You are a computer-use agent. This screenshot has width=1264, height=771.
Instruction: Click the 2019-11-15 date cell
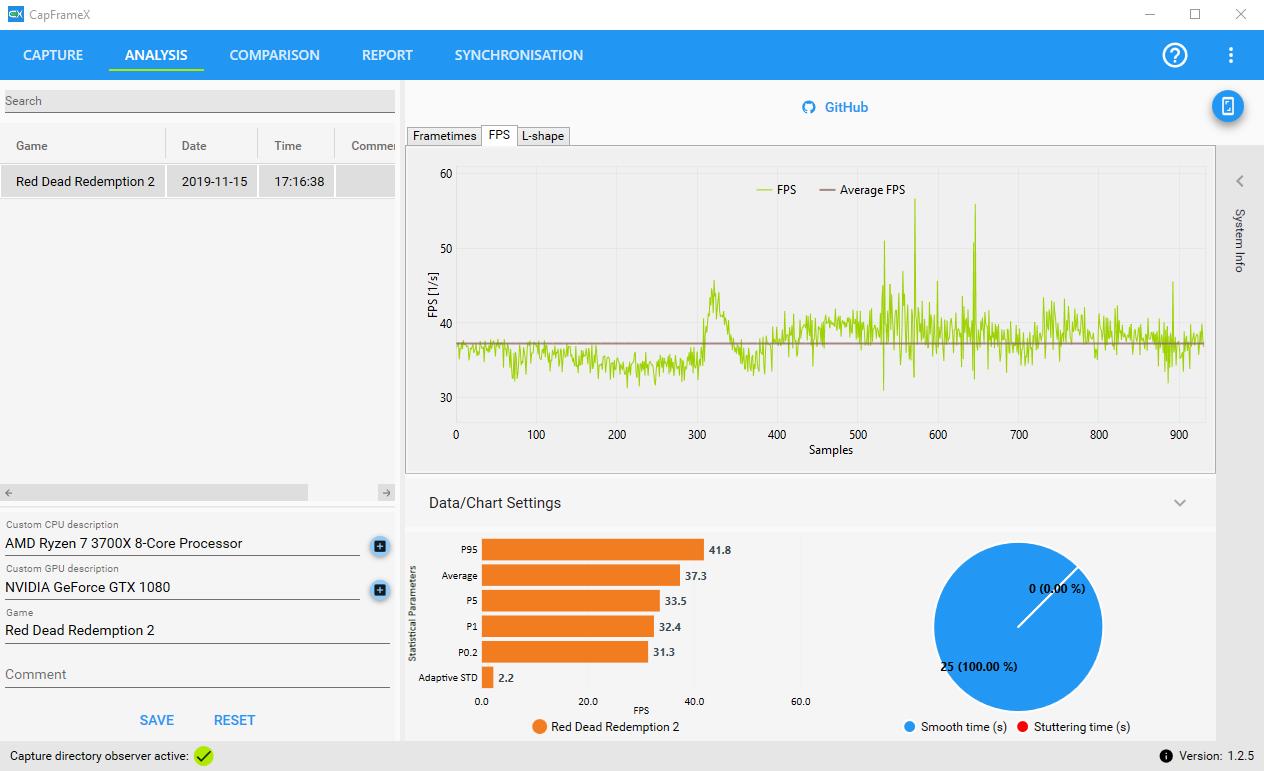pos(214,182)
